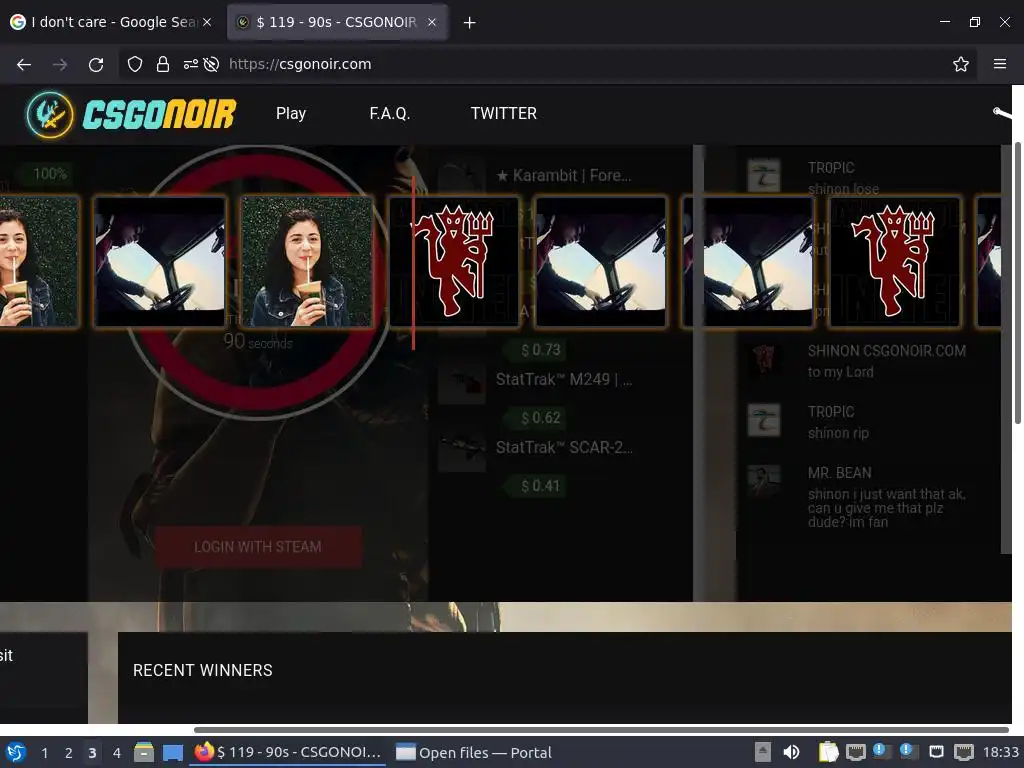This screenshot has width=1024, height=768.
Task: Bookmark this page with star icon
Action: tap(961, 64)
